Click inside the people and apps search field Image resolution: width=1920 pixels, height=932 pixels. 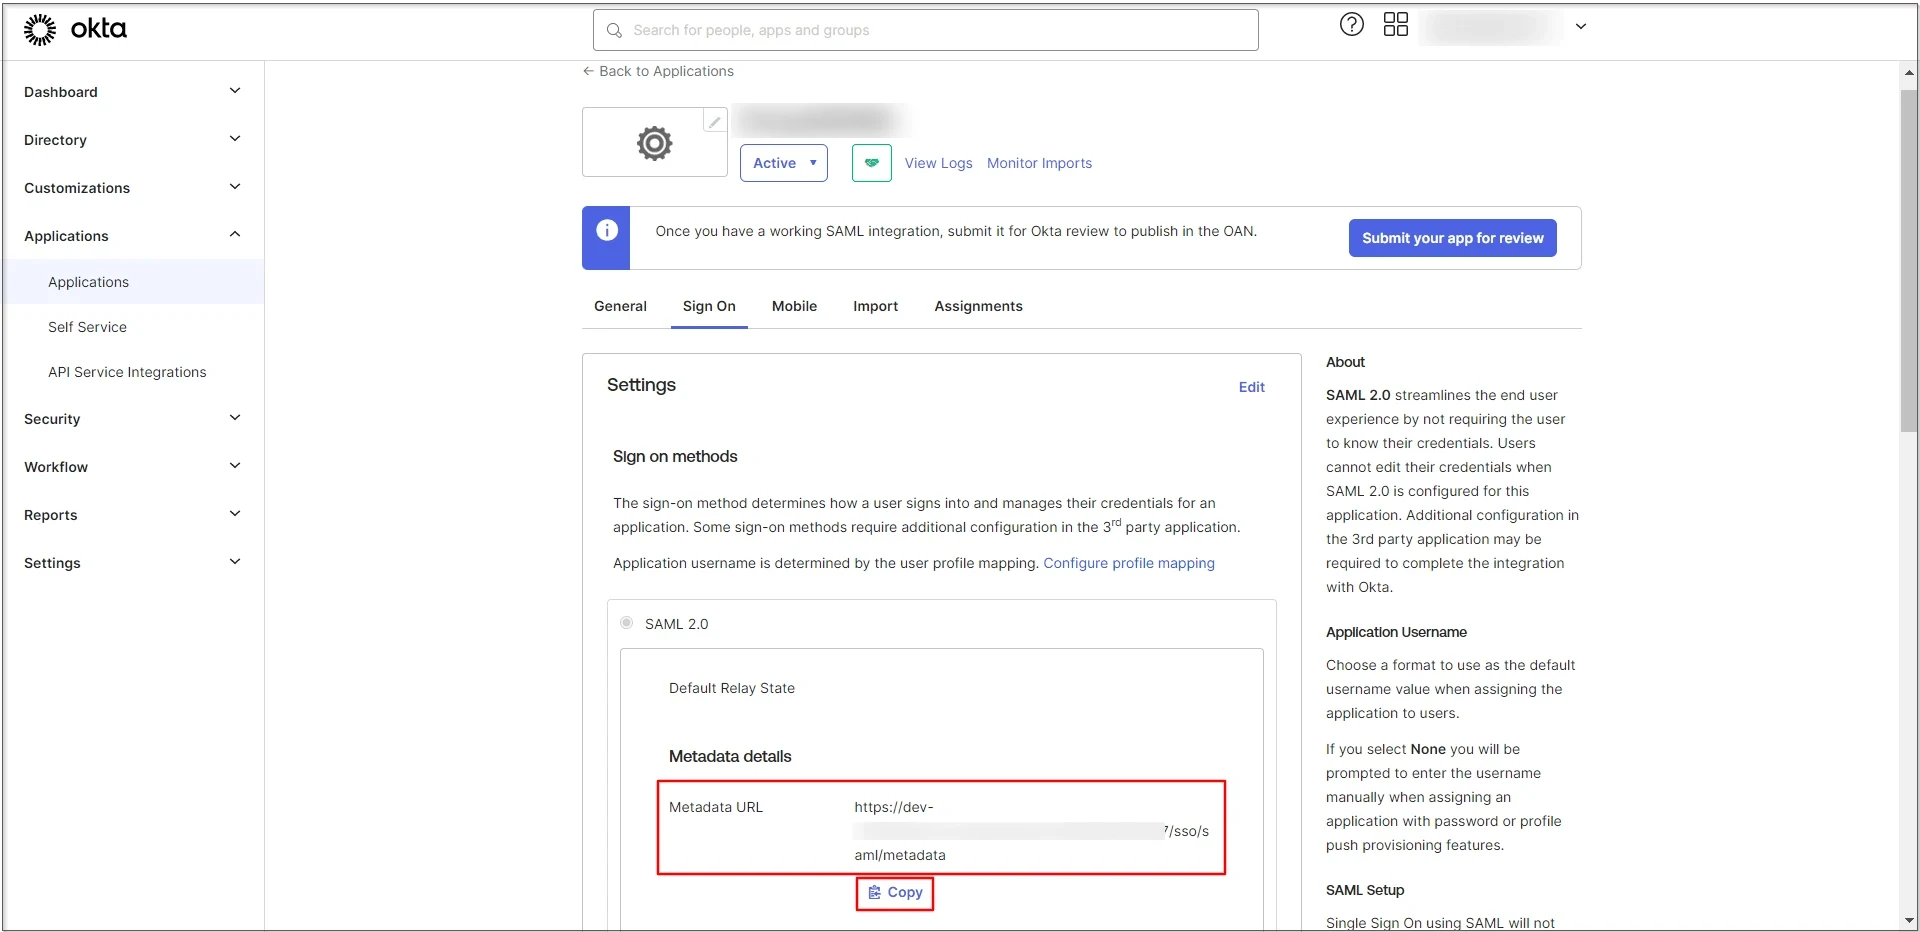900,30
